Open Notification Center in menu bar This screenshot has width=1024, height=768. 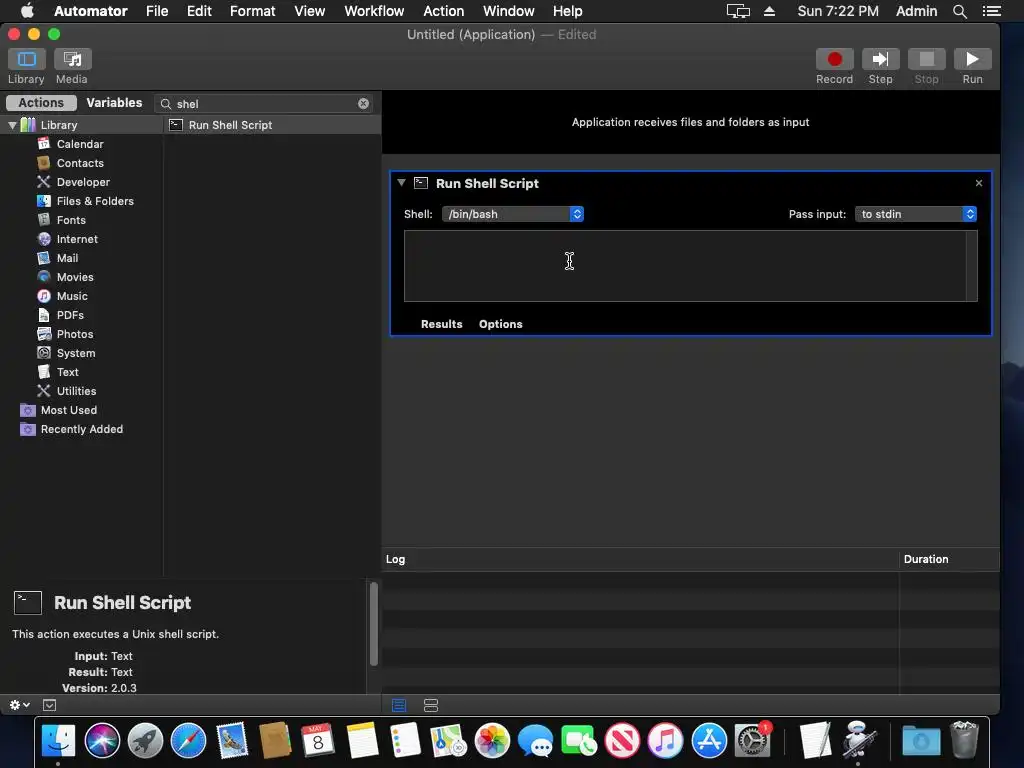click(991, 11)
